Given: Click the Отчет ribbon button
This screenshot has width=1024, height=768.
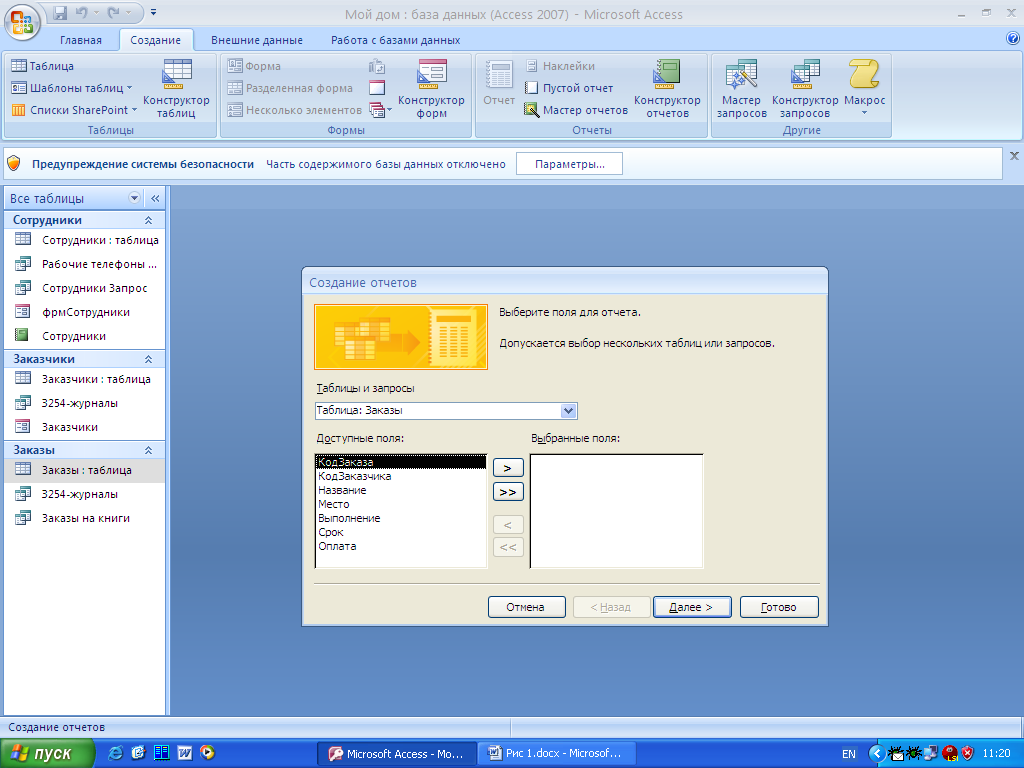Looking at the screenshot, I should click(x=499, y=83).
